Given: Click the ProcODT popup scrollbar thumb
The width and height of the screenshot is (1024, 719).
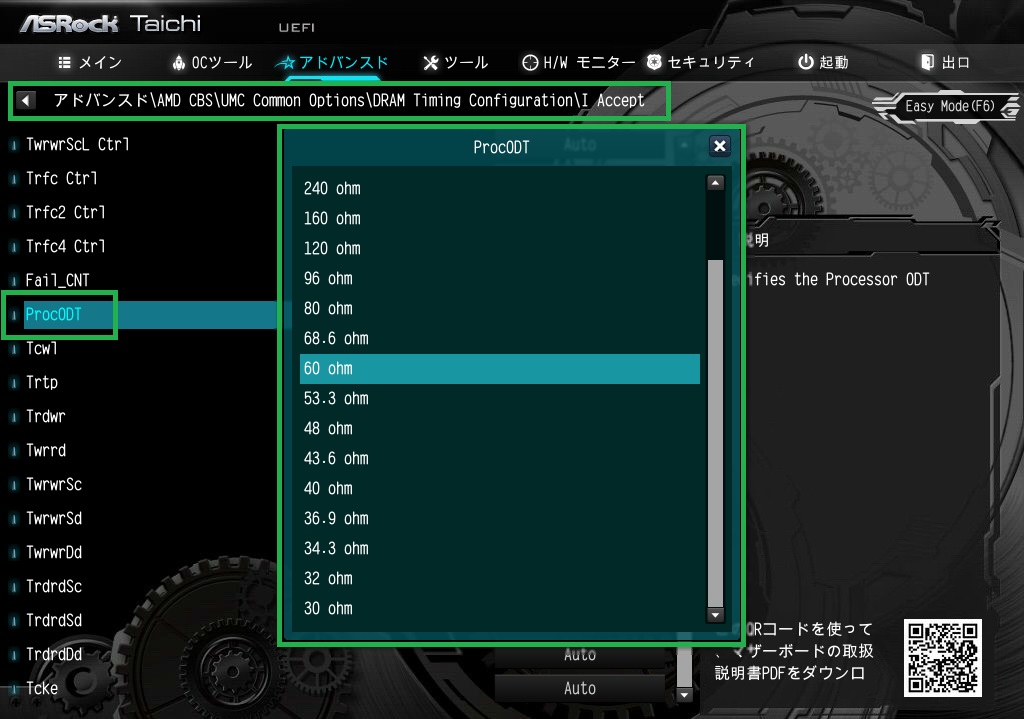Looking at the screenshot, I should click(716, 433).
